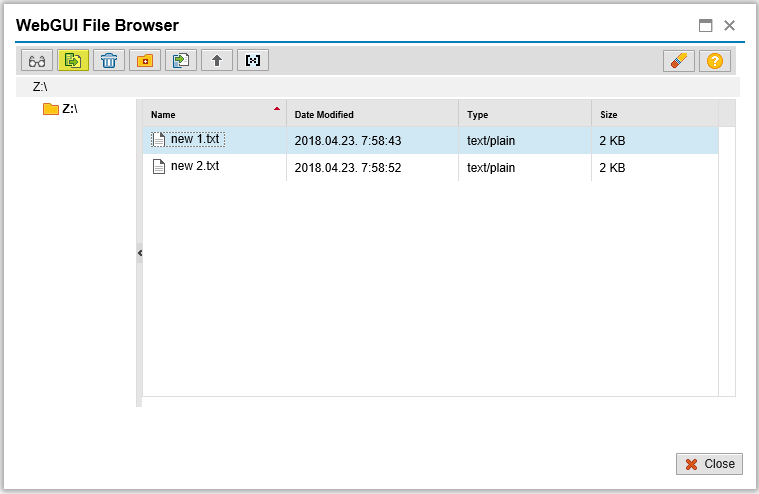Click the Z:\ path bar

pos(378,87)
